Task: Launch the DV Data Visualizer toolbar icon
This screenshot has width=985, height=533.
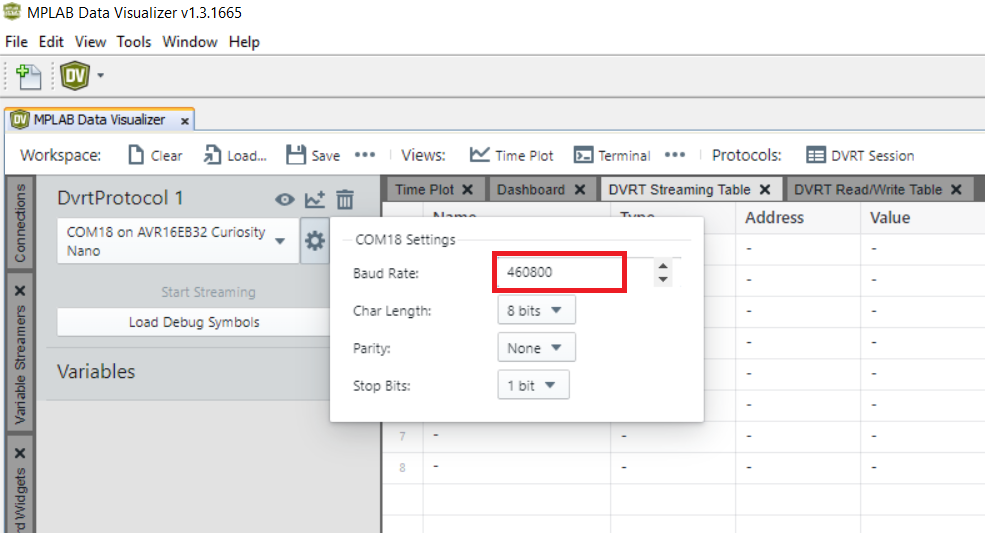Action: coord(75,76)
